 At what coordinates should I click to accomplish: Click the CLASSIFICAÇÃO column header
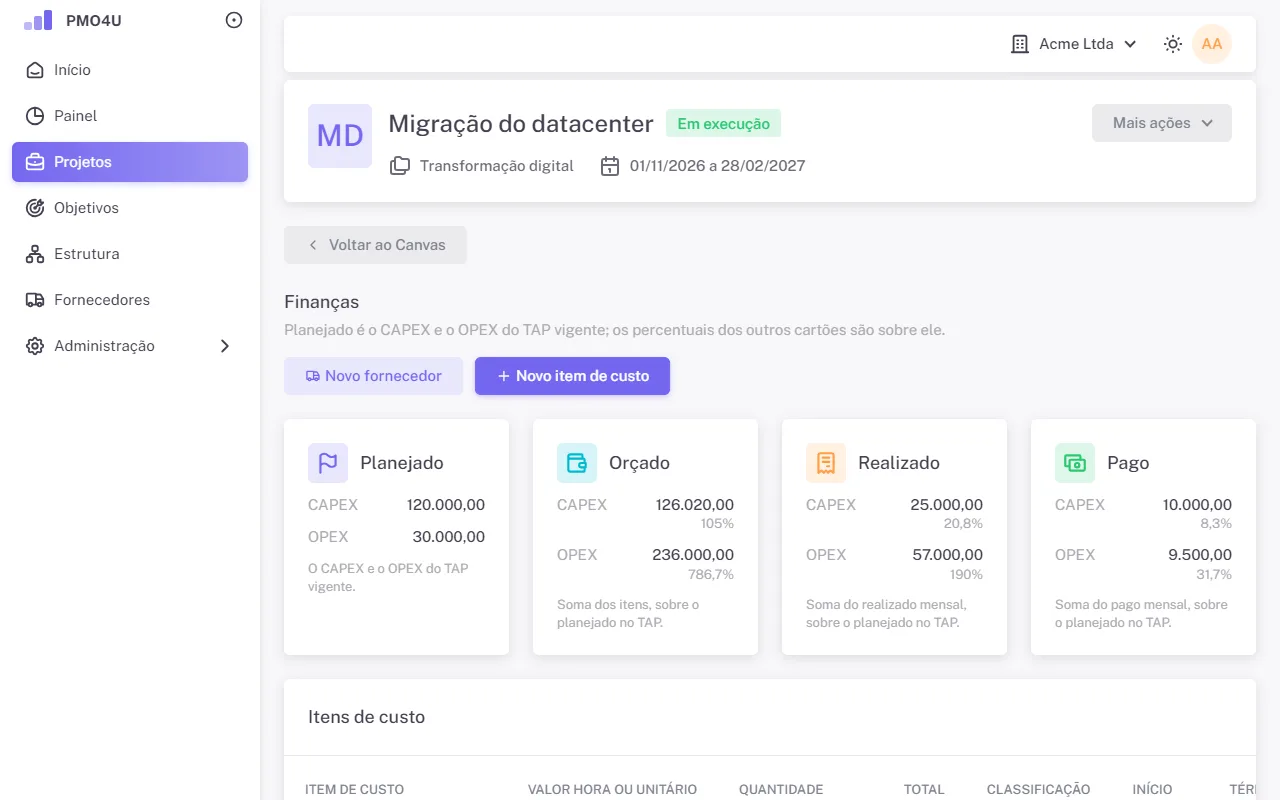(1038, 790)
